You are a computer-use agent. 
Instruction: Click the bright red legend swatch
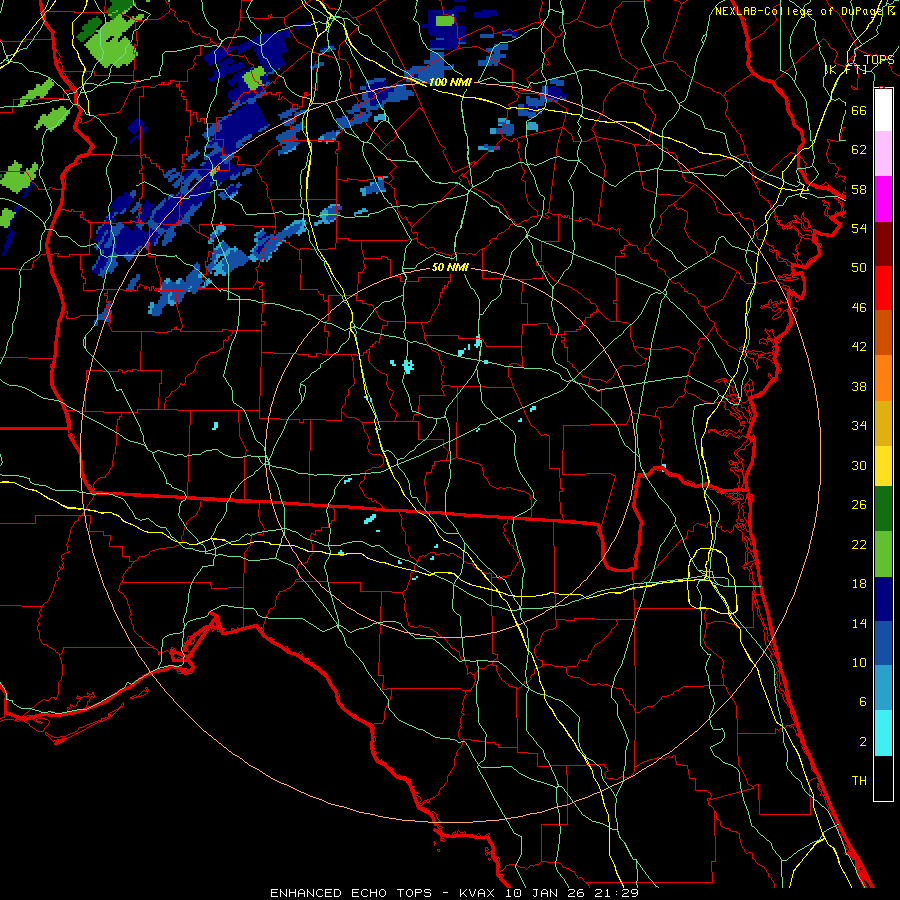[883, 288]
